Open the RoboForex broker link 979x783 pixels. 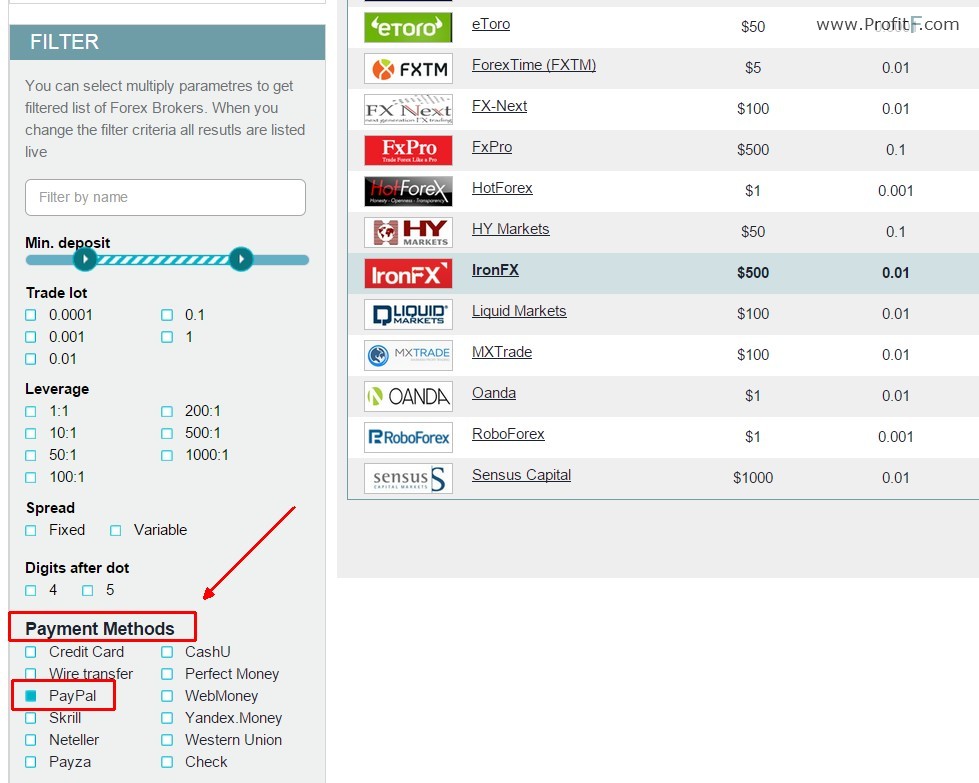(x=508, y=434)
